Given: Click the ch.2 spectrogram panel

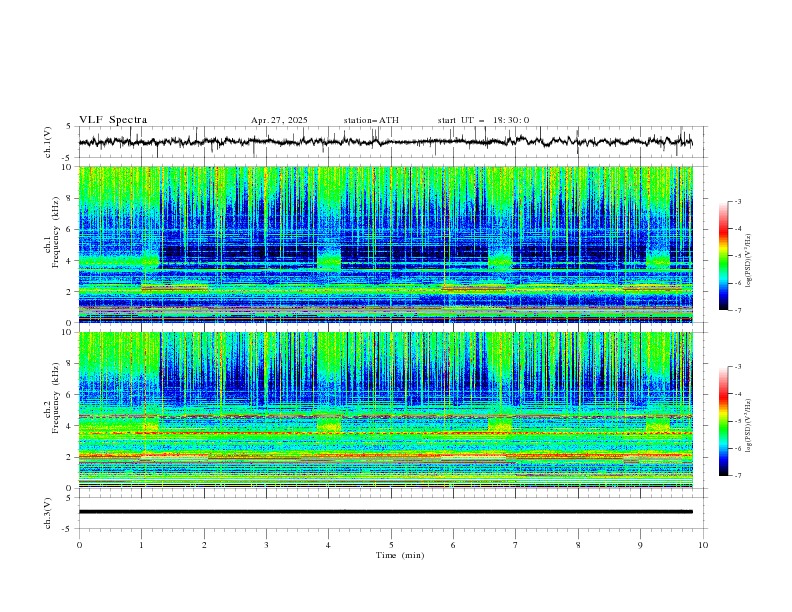Looking at the screenshot, I should click(x=385, y=410).
